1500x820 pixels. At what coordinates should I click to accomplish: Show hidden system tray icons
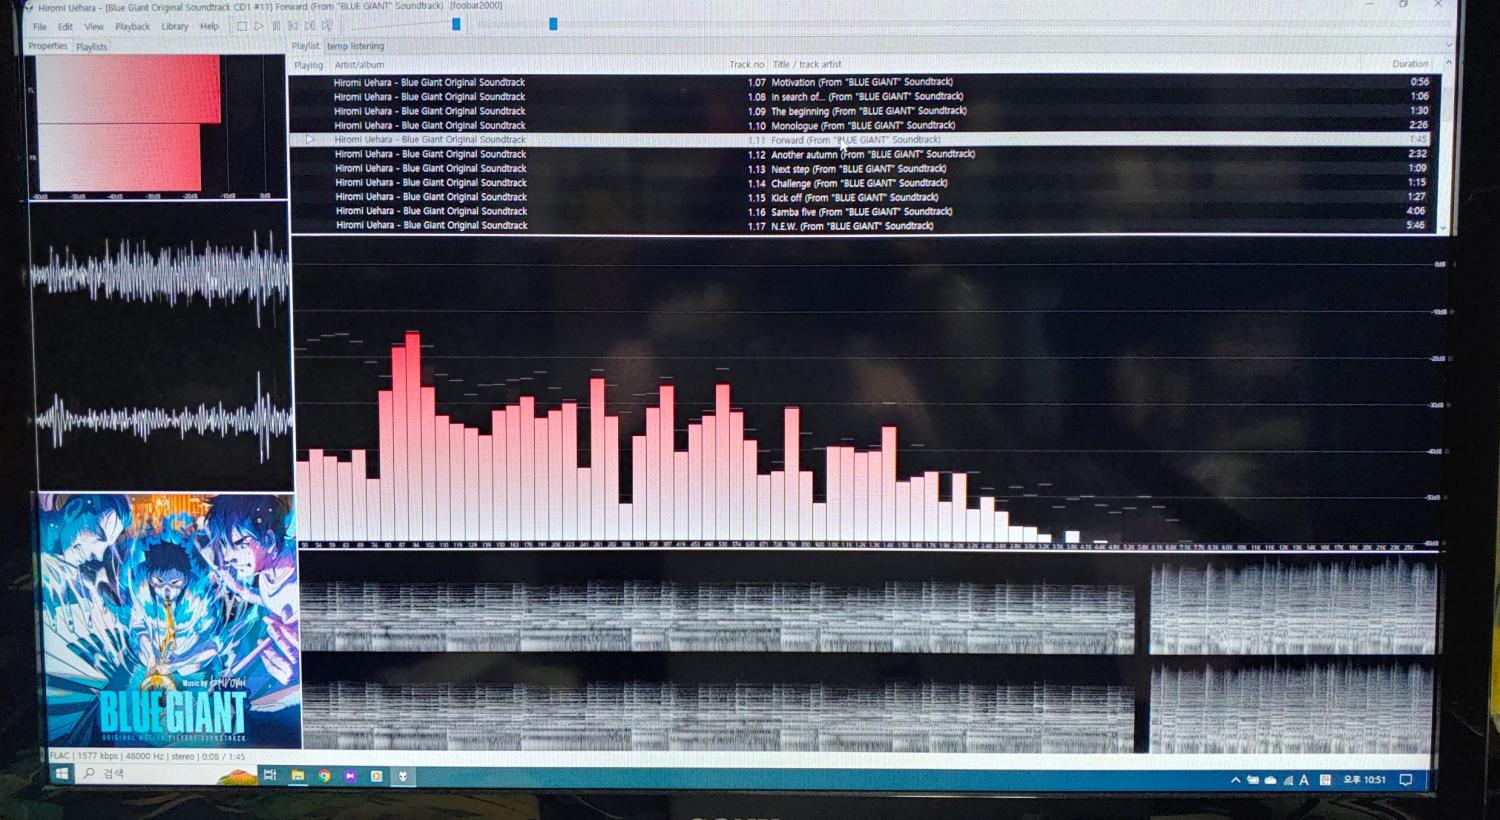[x=1236, y=780]
